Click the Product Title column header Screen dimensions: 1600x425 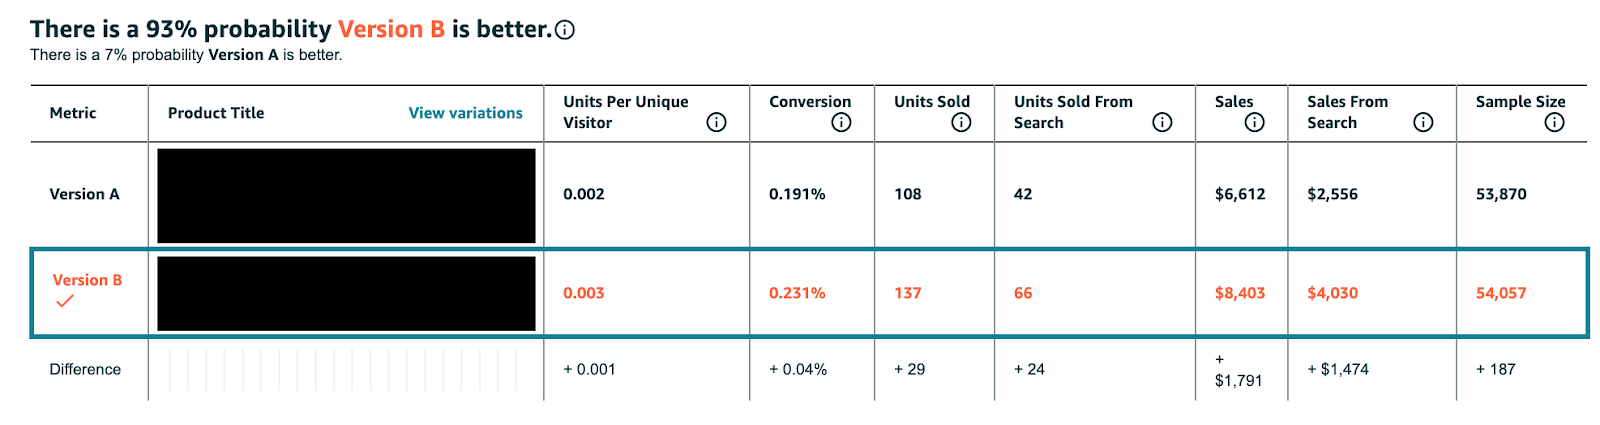(216, 113)
